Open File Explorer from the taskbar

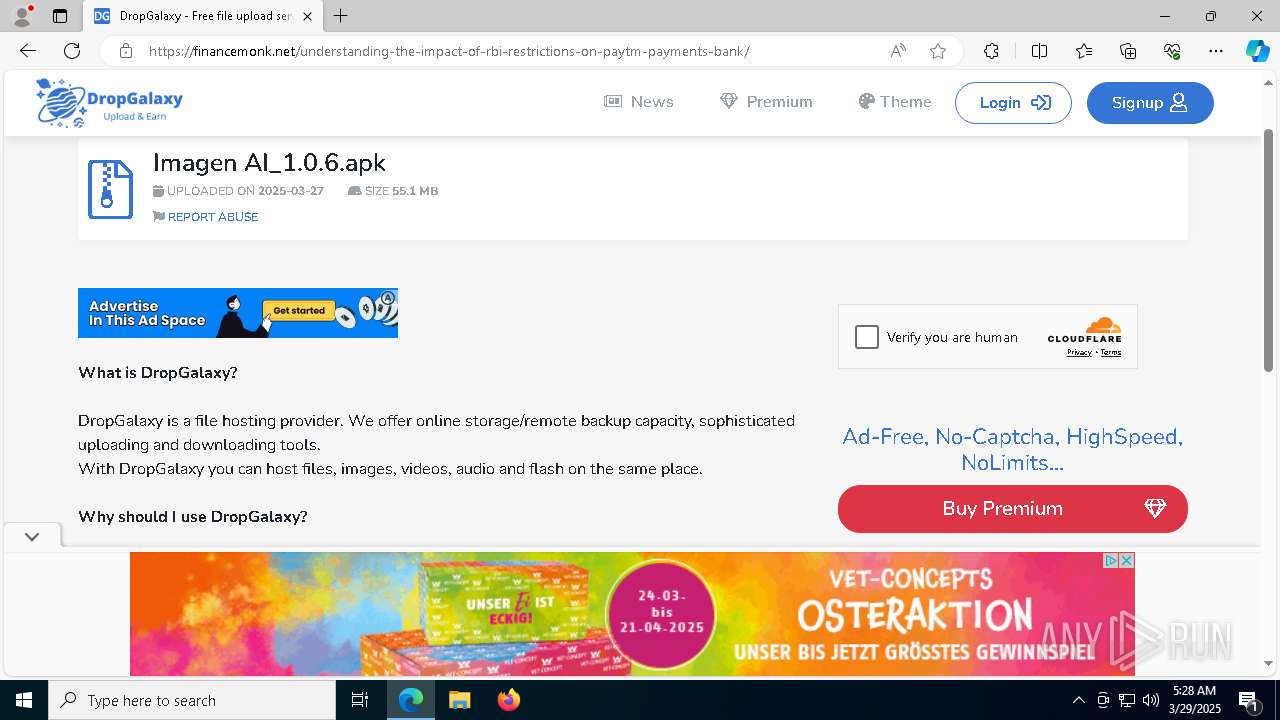[x=459, y=700]
